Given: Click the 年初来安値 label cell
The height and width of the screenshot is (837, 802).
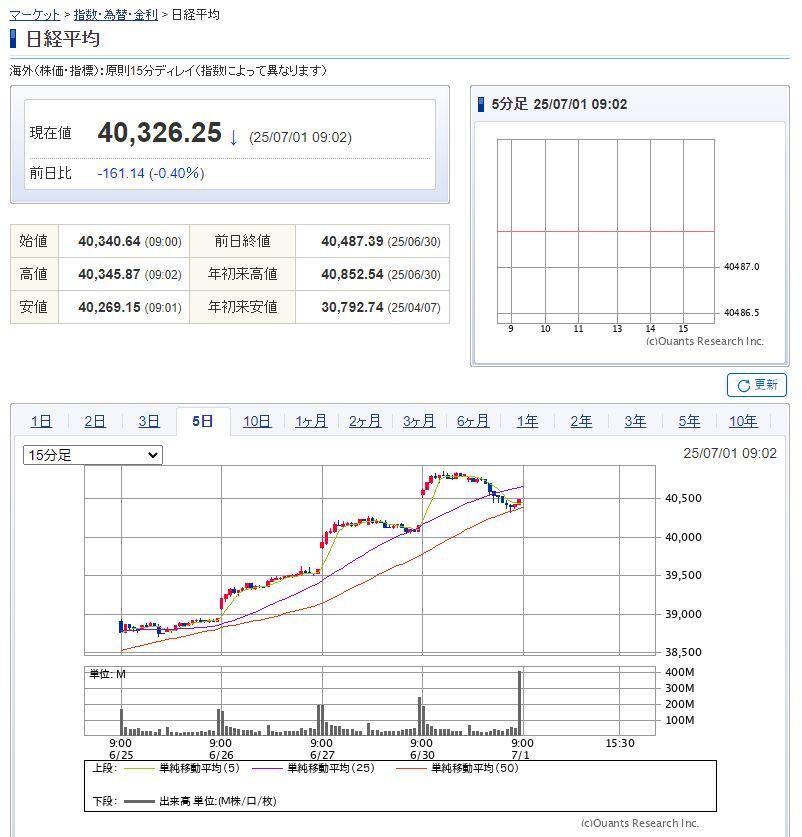Looking at the screenshot, I should coord(242,307).
